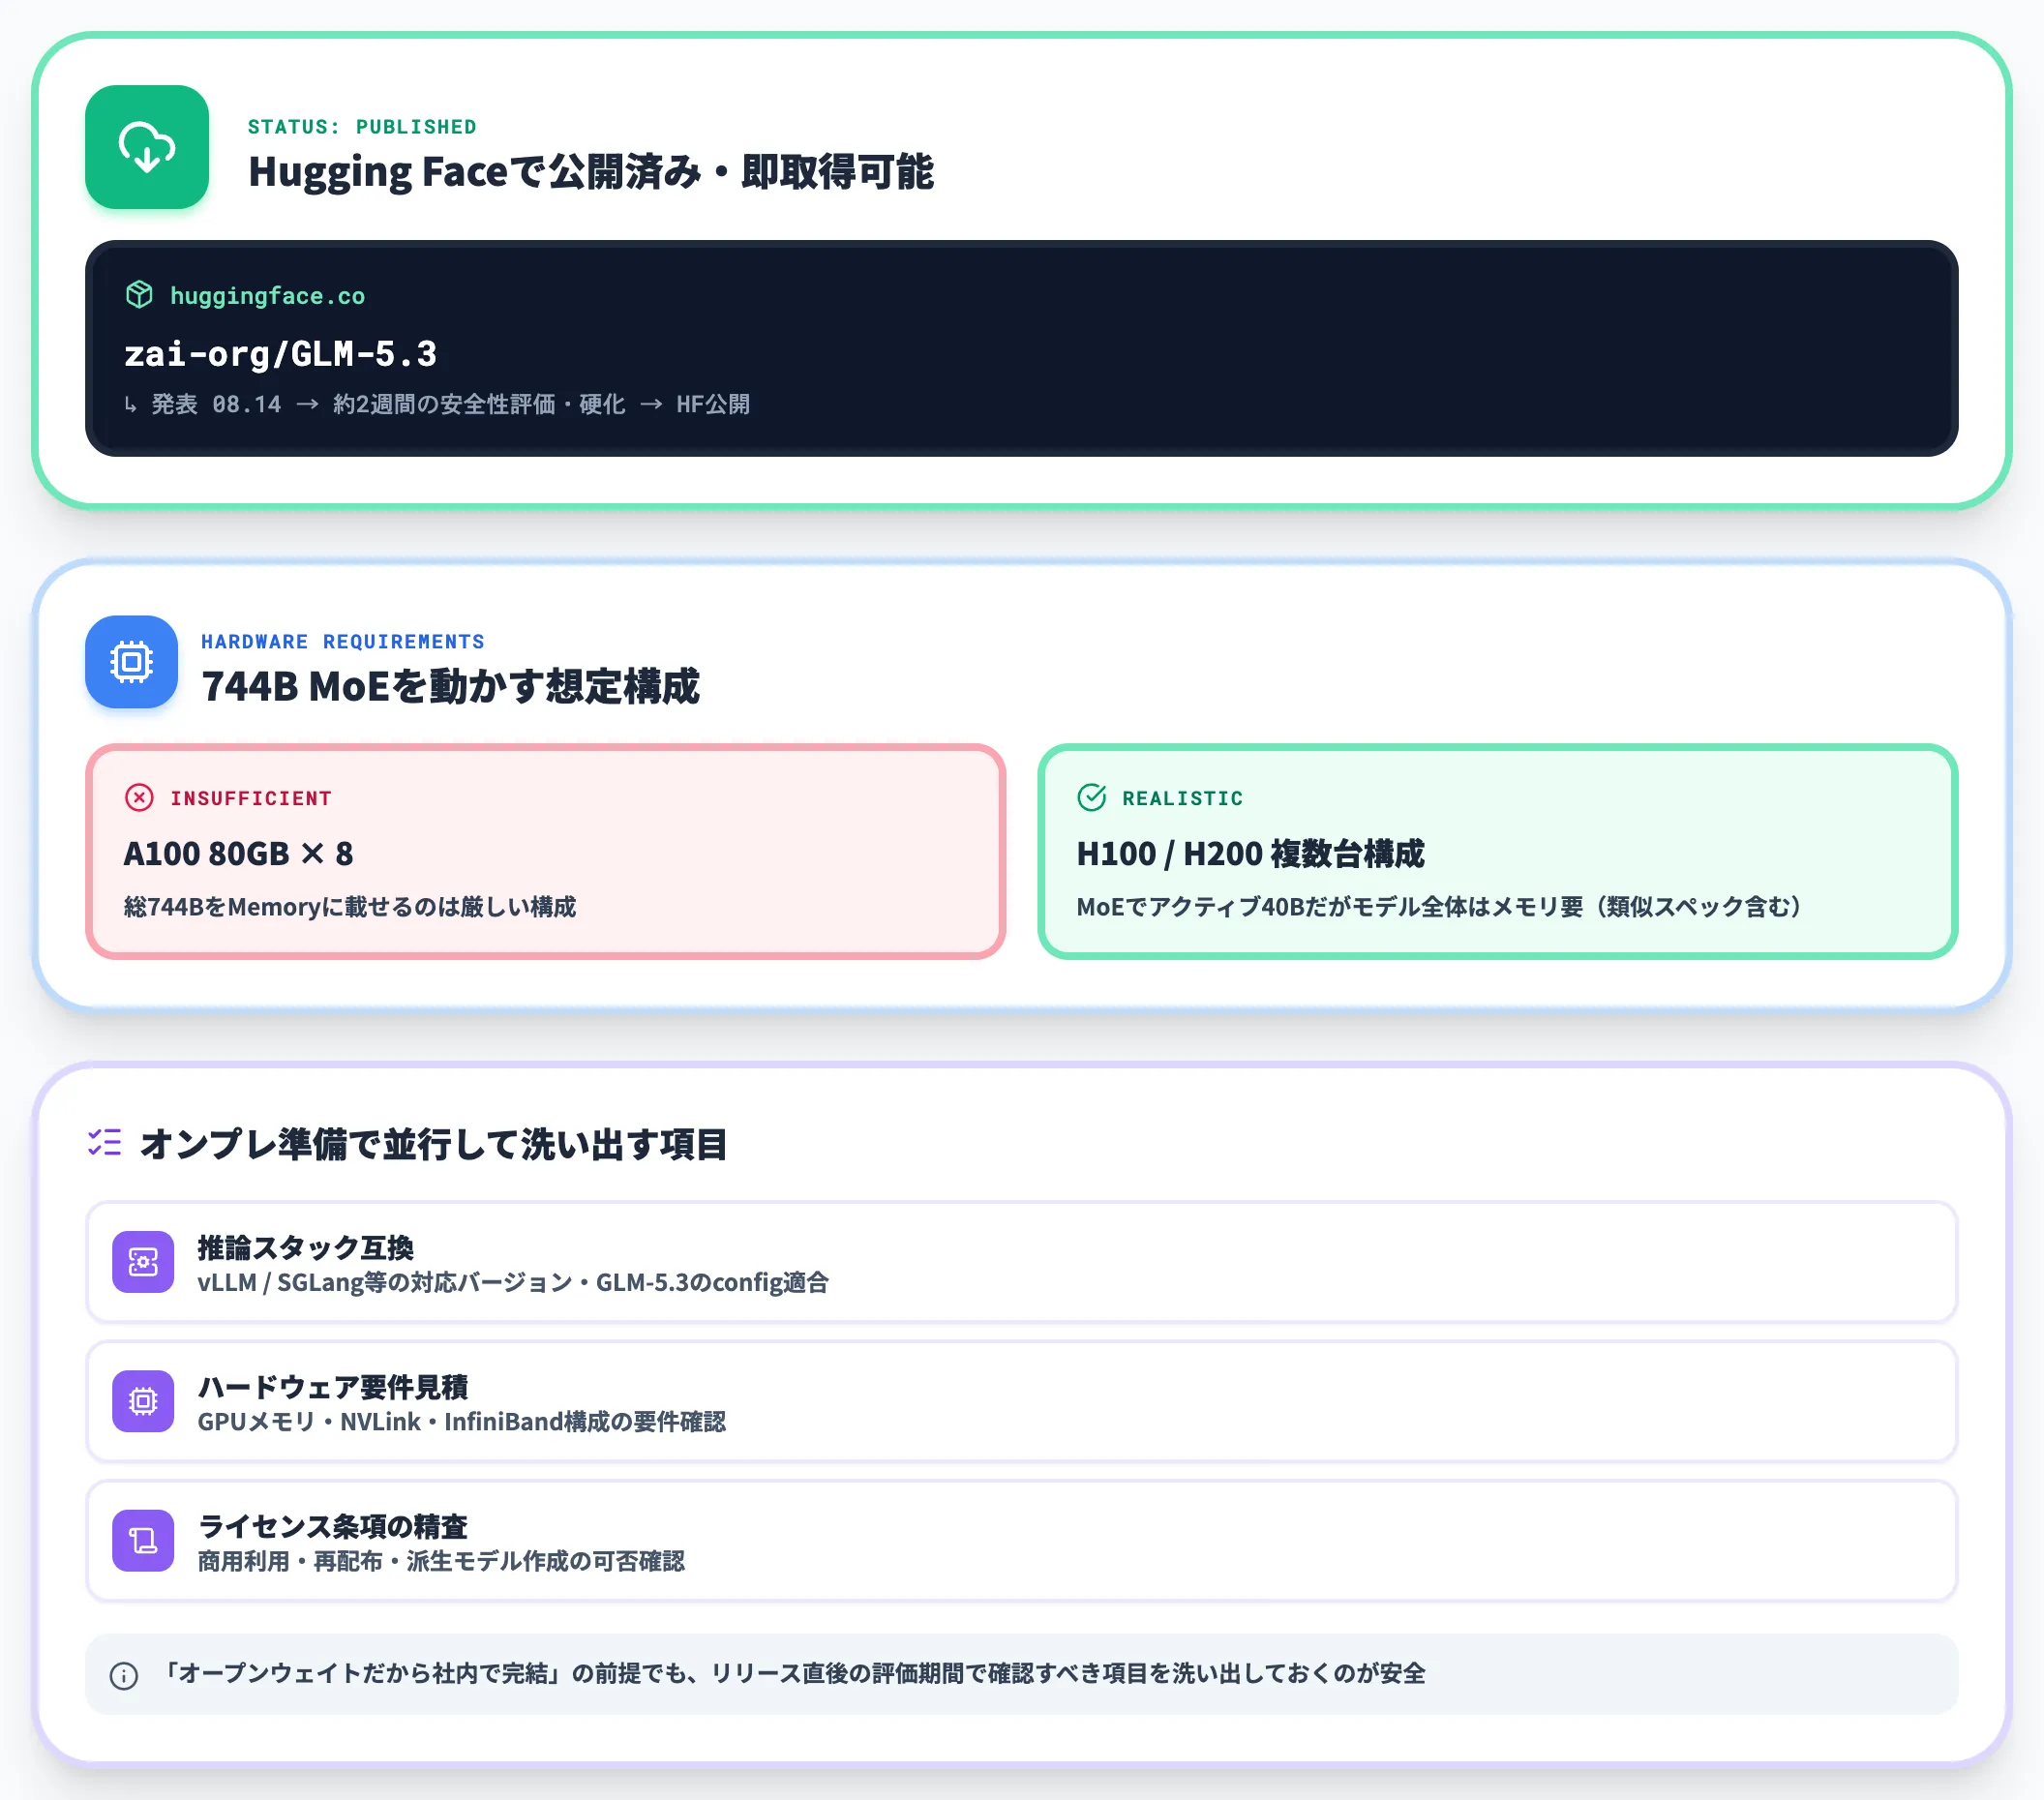Click the INSUFFICIENT label text

251,799
